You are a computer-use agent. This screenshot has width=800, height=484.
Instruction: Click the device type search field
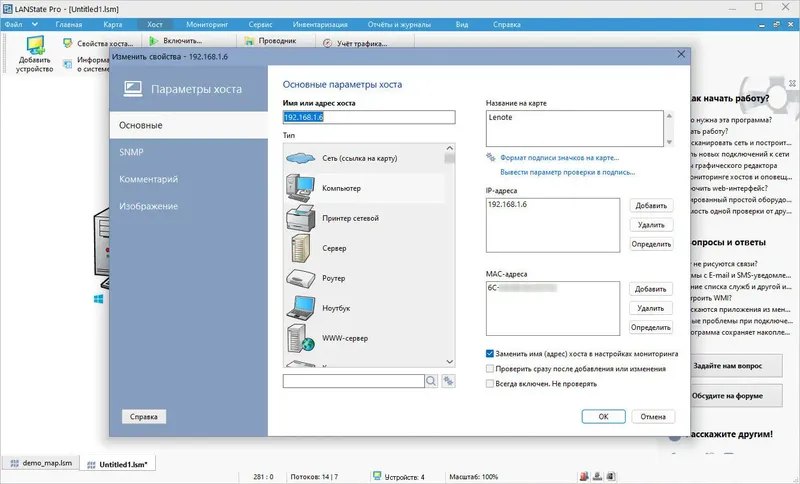point(354,381)
